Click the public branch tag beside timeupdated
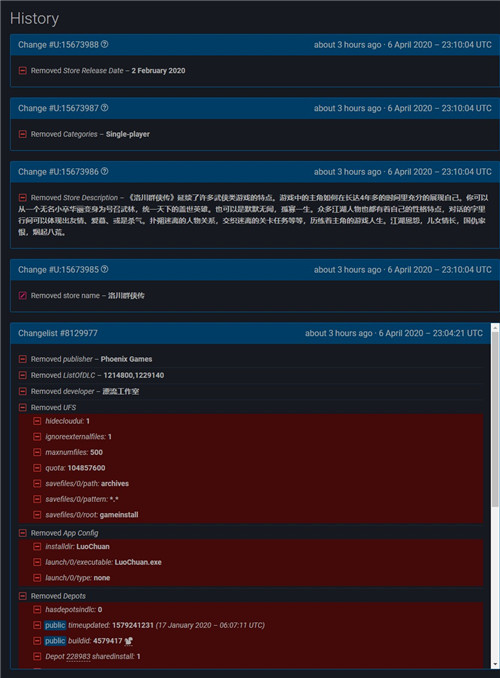 pyautogui.click(x=55, y=625)
